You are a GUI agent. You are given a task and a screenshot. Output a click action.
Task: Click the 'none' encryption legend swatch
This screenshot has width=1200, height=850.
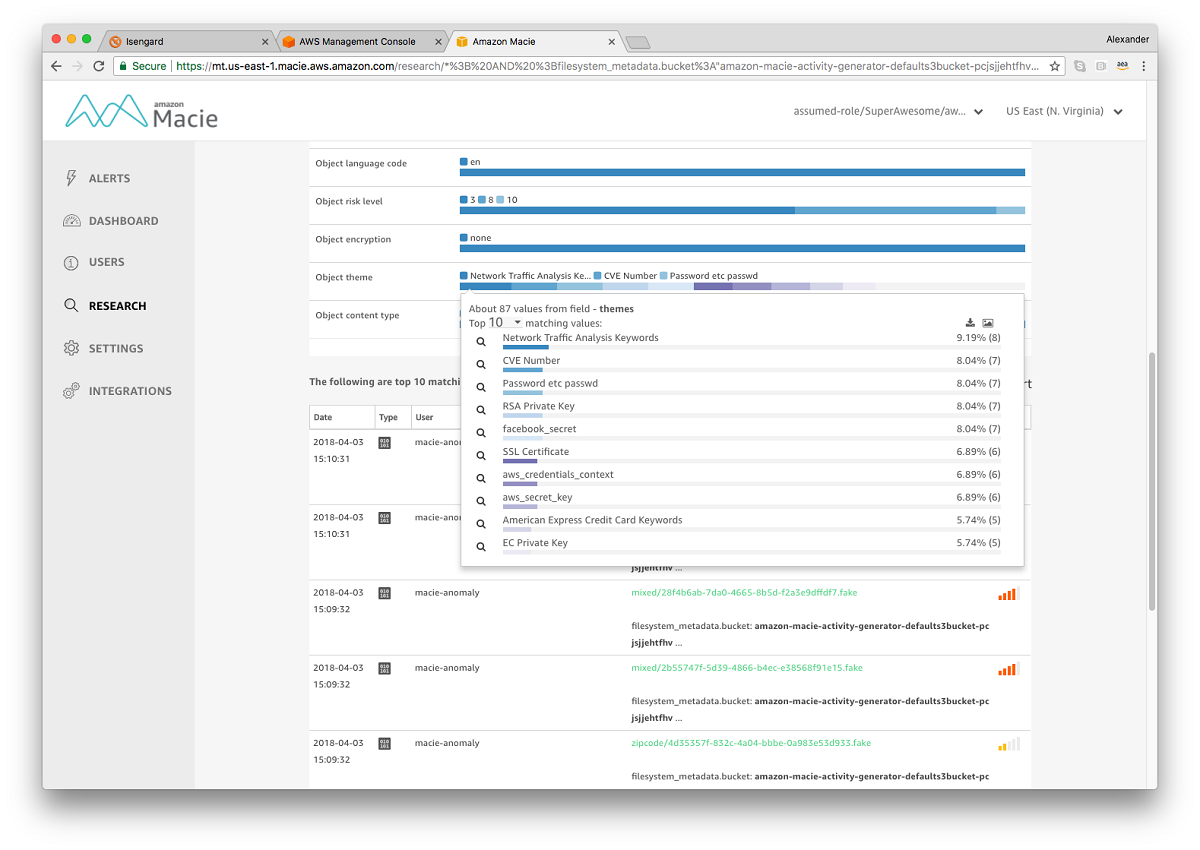464,238
